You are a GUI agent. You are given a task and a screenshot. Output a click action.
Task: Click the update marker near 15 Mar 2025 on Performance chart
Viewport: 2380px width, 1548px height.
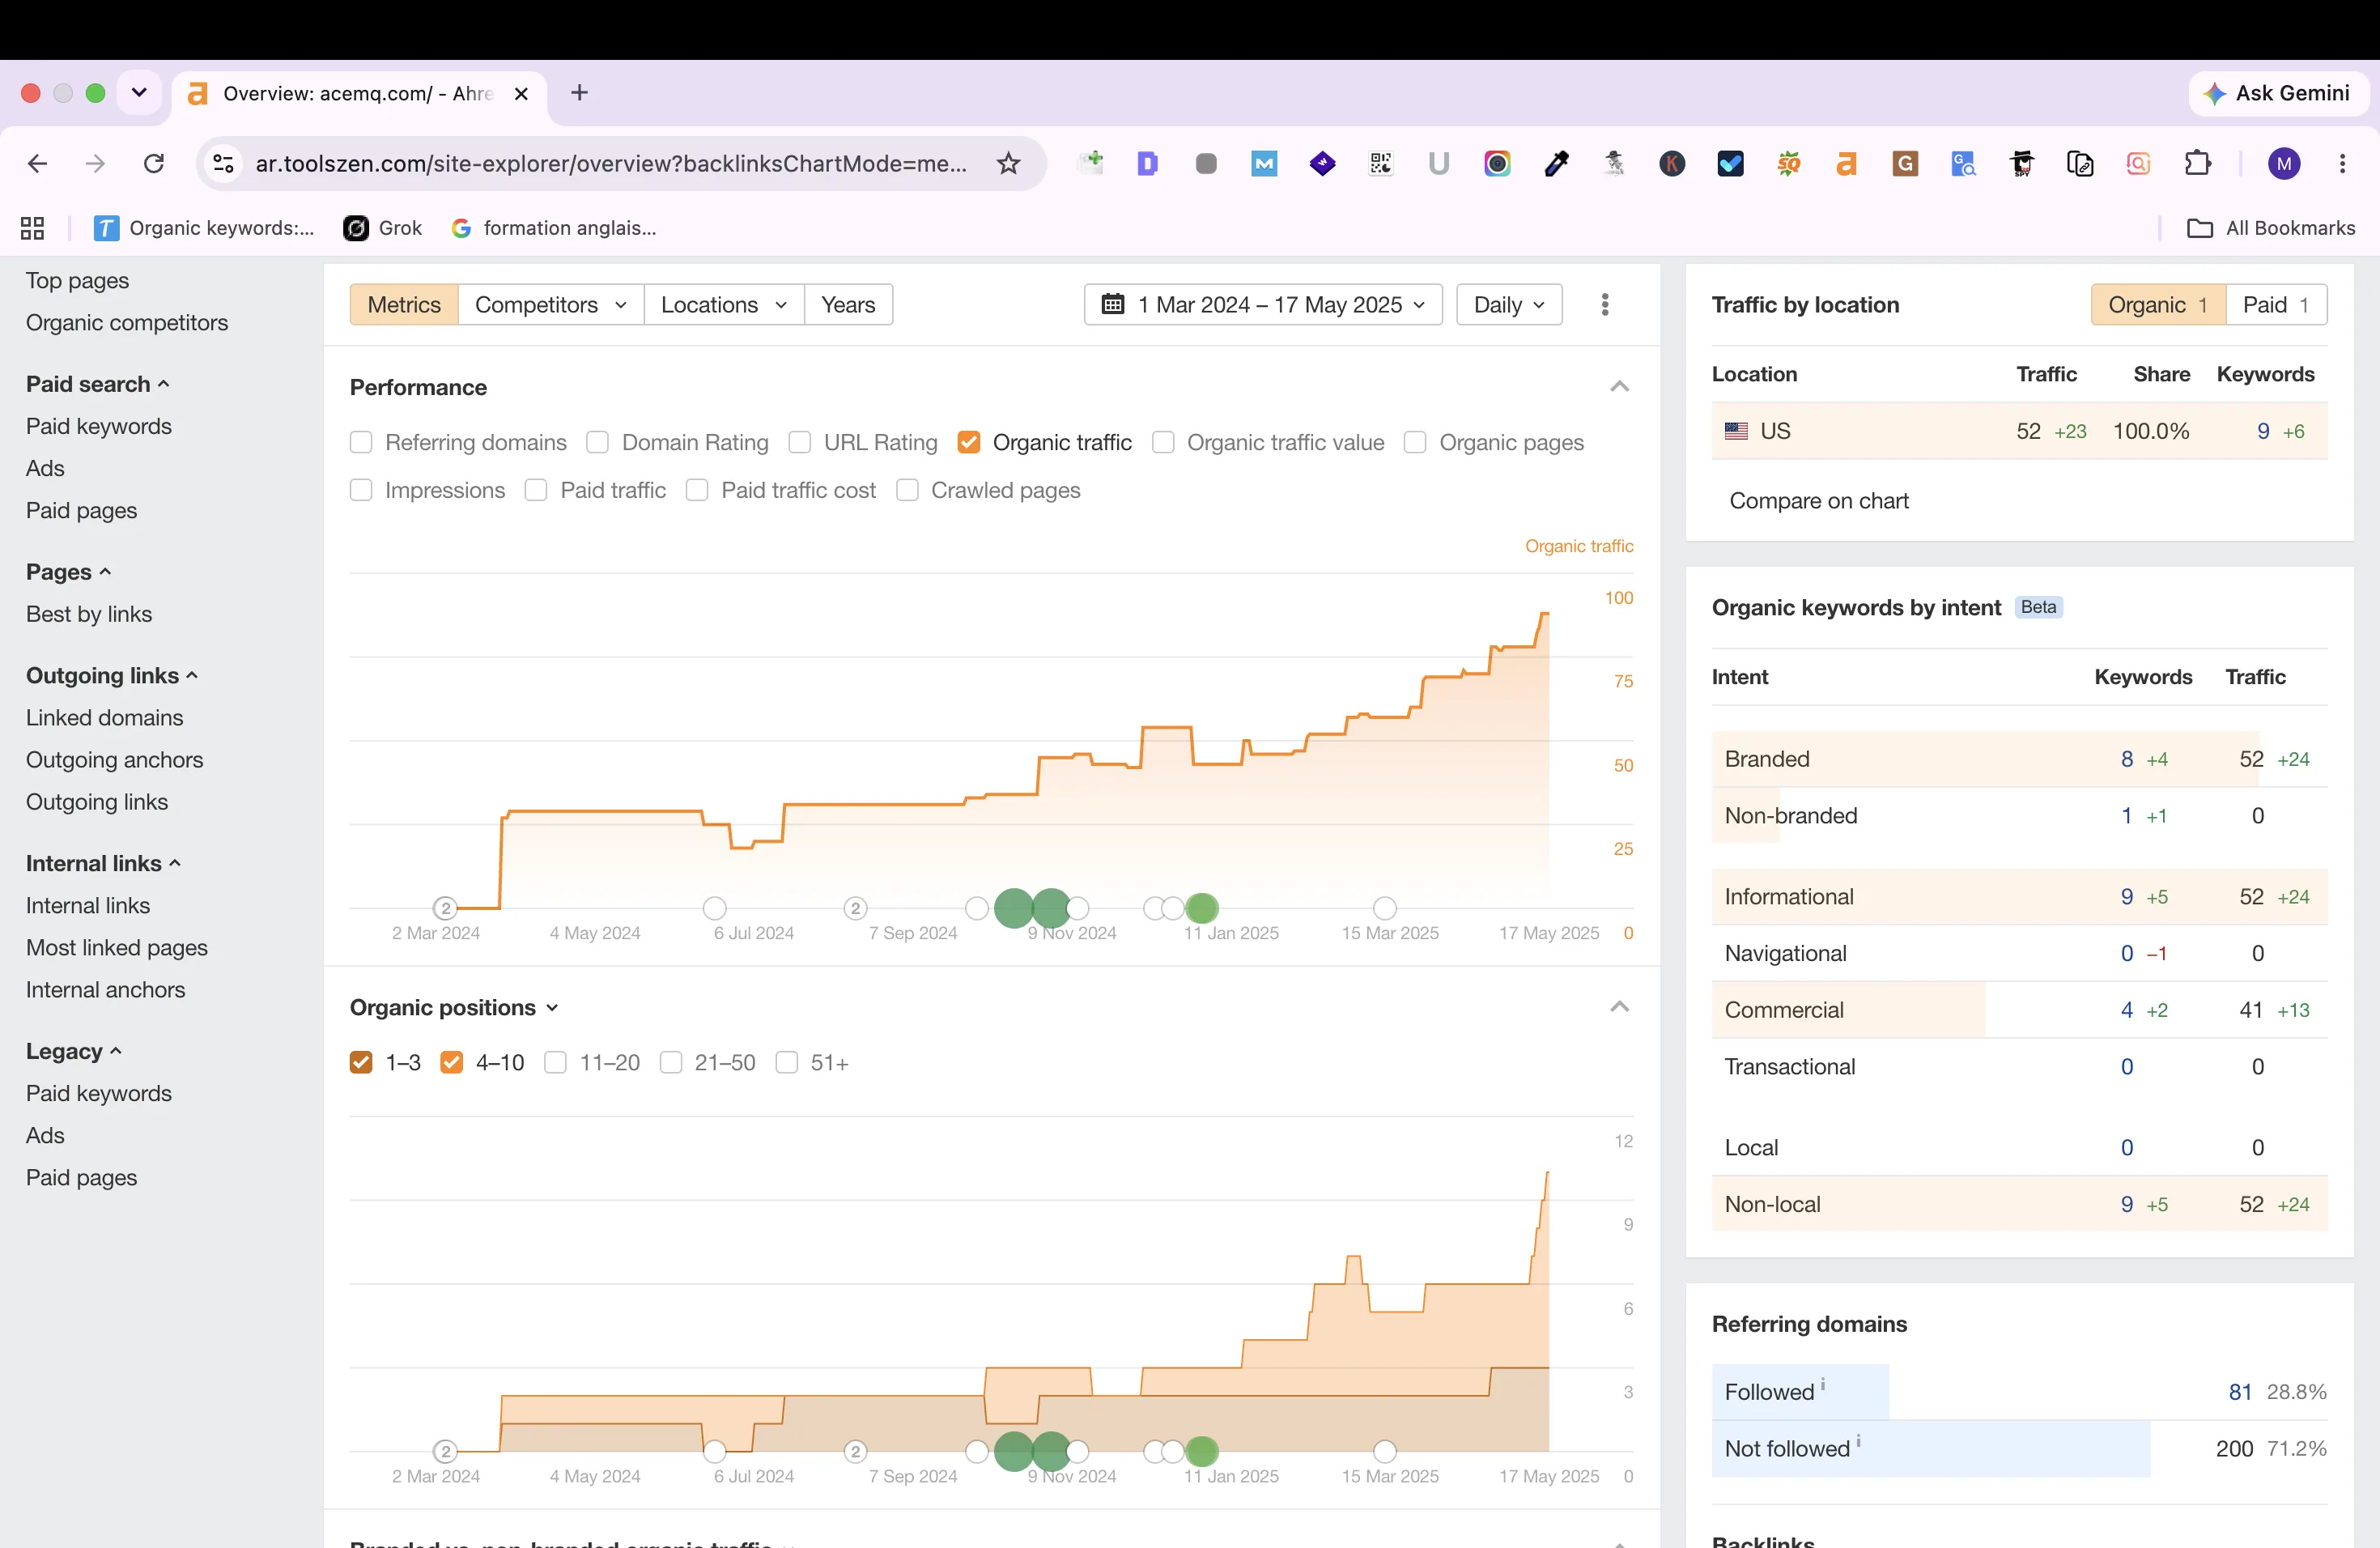[1385, 908]
